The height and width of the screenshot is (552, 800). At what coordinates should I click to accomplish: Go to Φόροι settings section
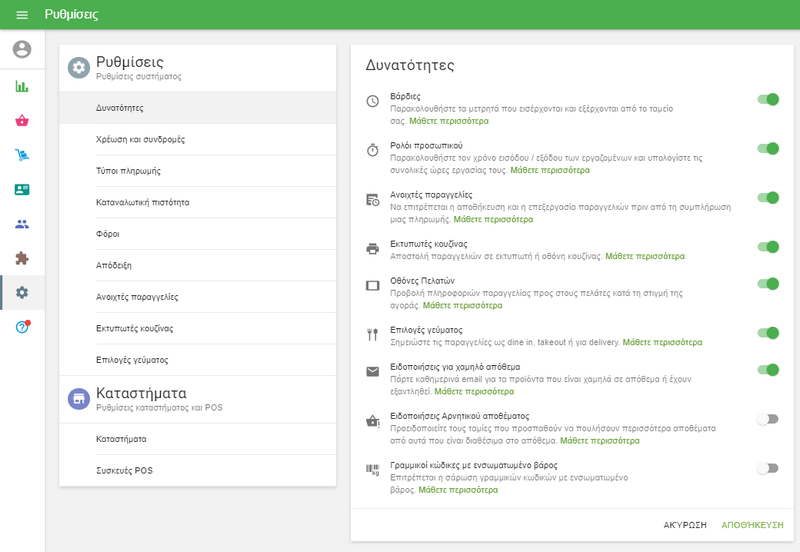point(106,234)
